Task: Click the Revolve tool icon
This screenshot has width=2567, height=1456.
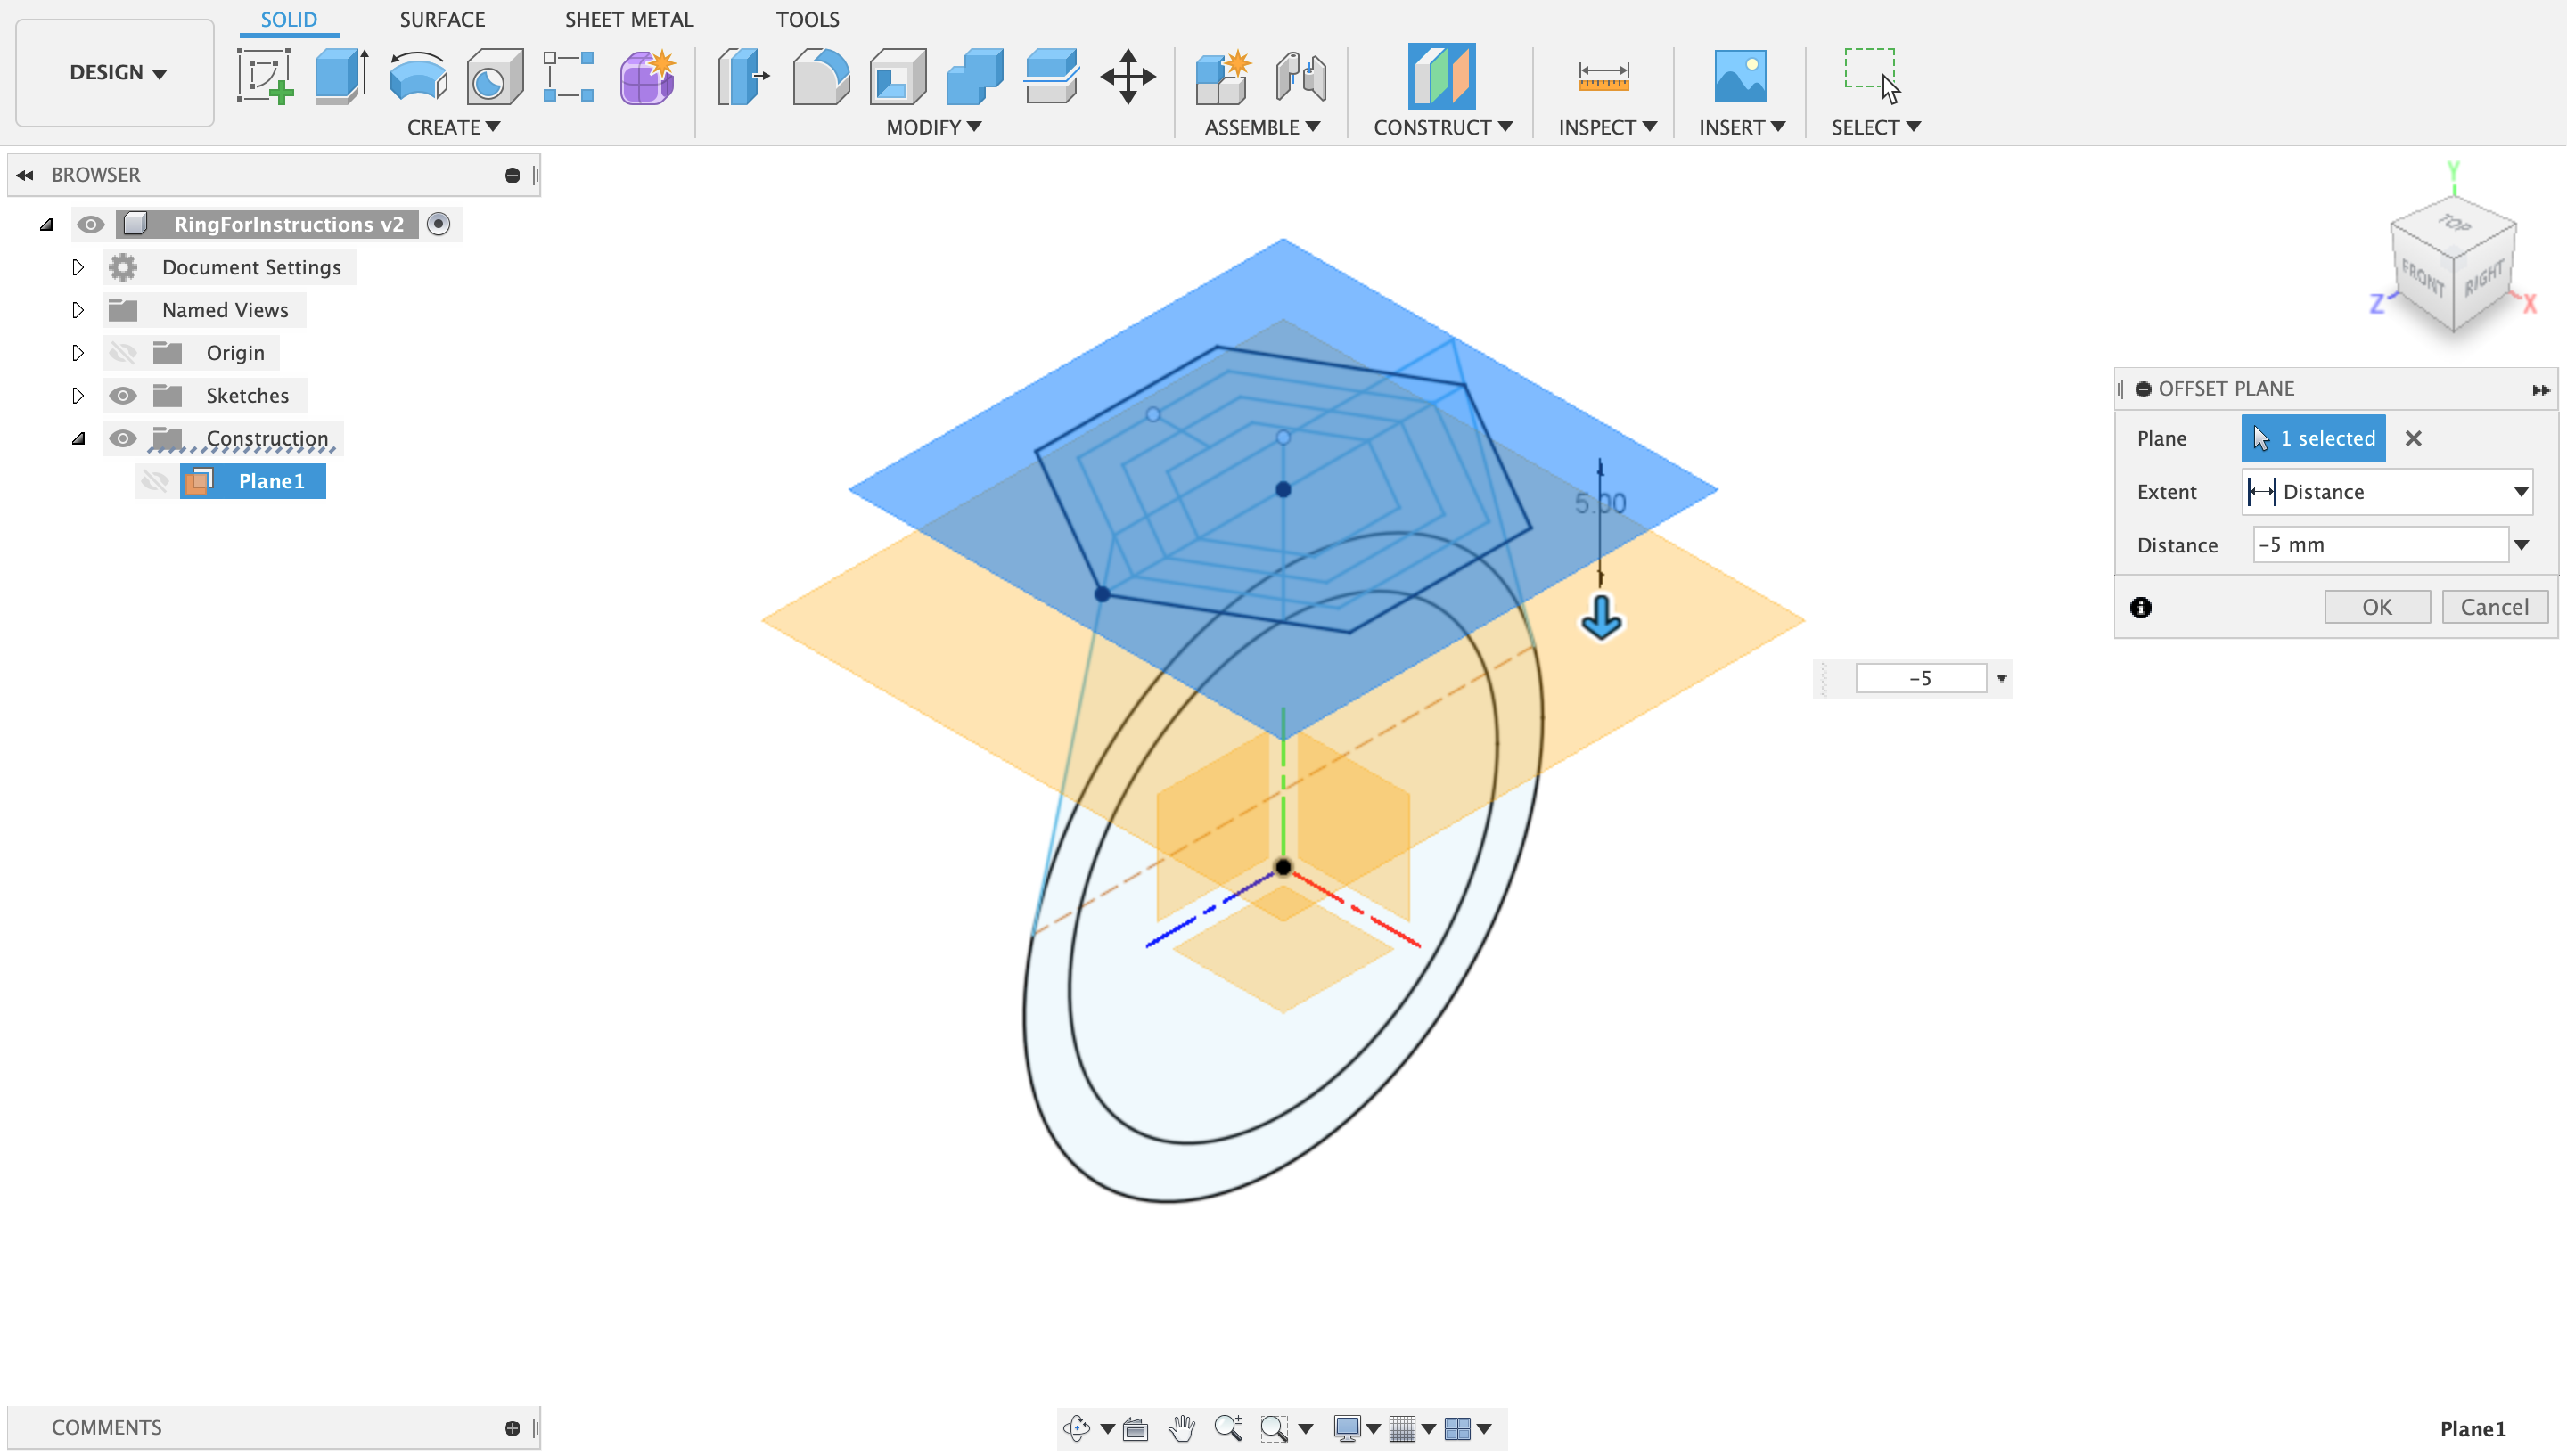Action: (x=418, y=76)
